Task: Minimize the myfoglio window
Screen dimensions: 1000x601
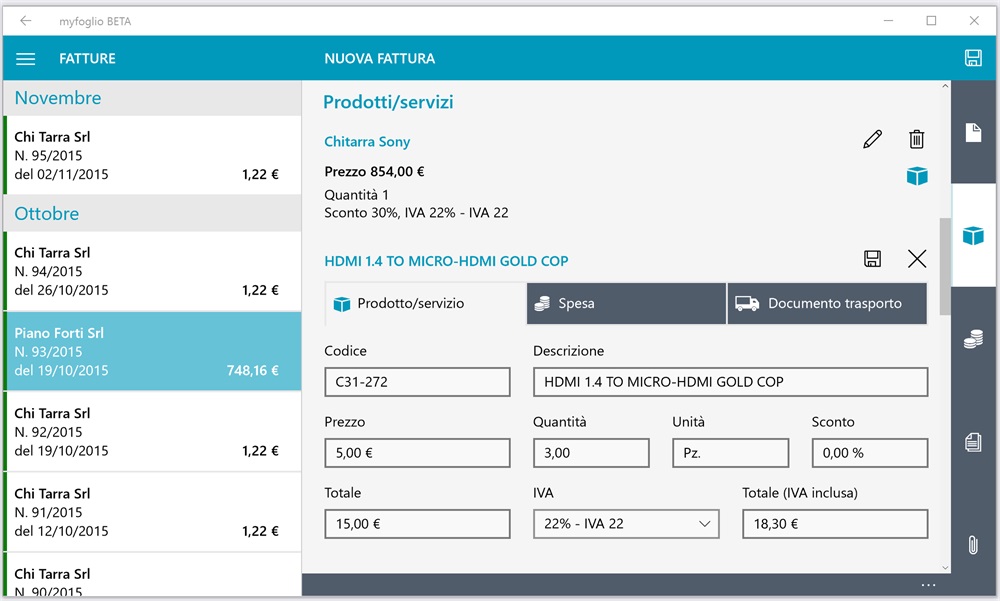Action: [888, 21]
